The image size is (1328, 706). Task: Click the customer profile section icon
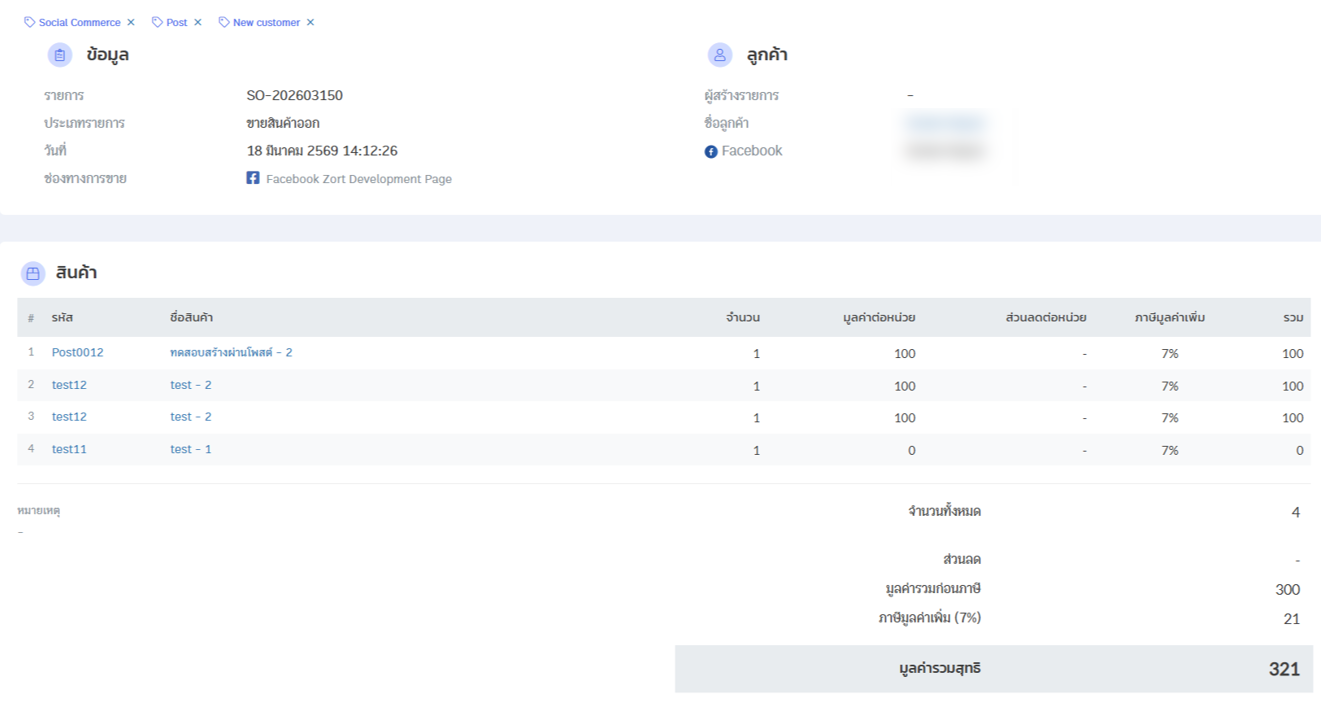(x=719, y=55)
